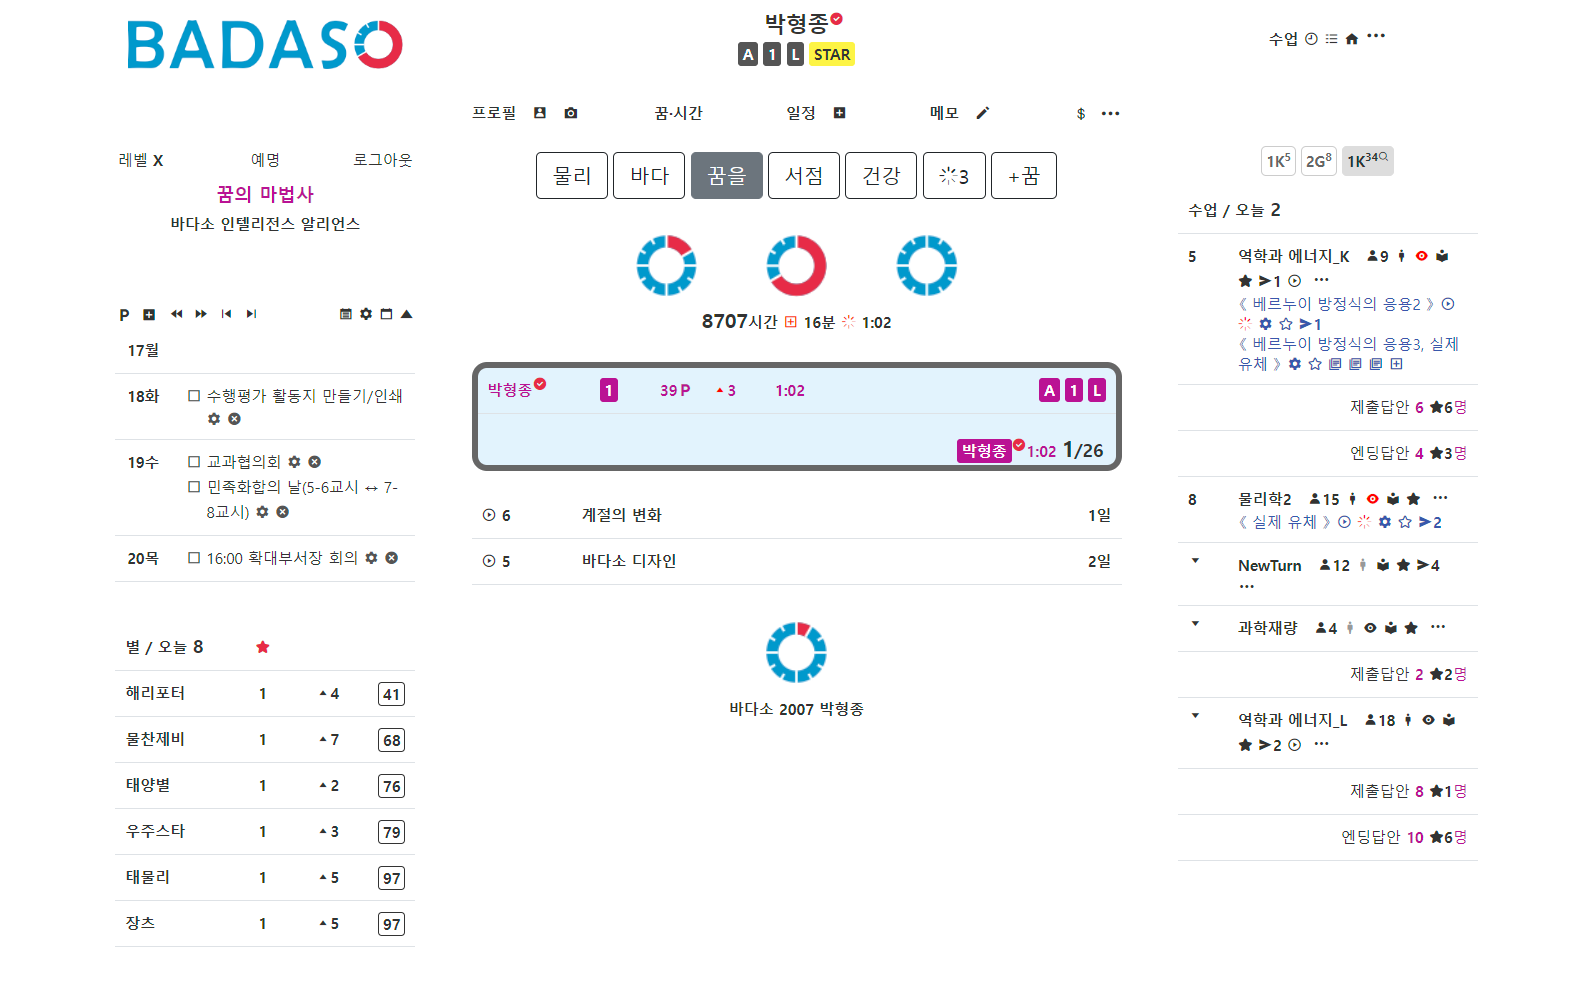Click the plus icon next to 일정

[840, 113]
